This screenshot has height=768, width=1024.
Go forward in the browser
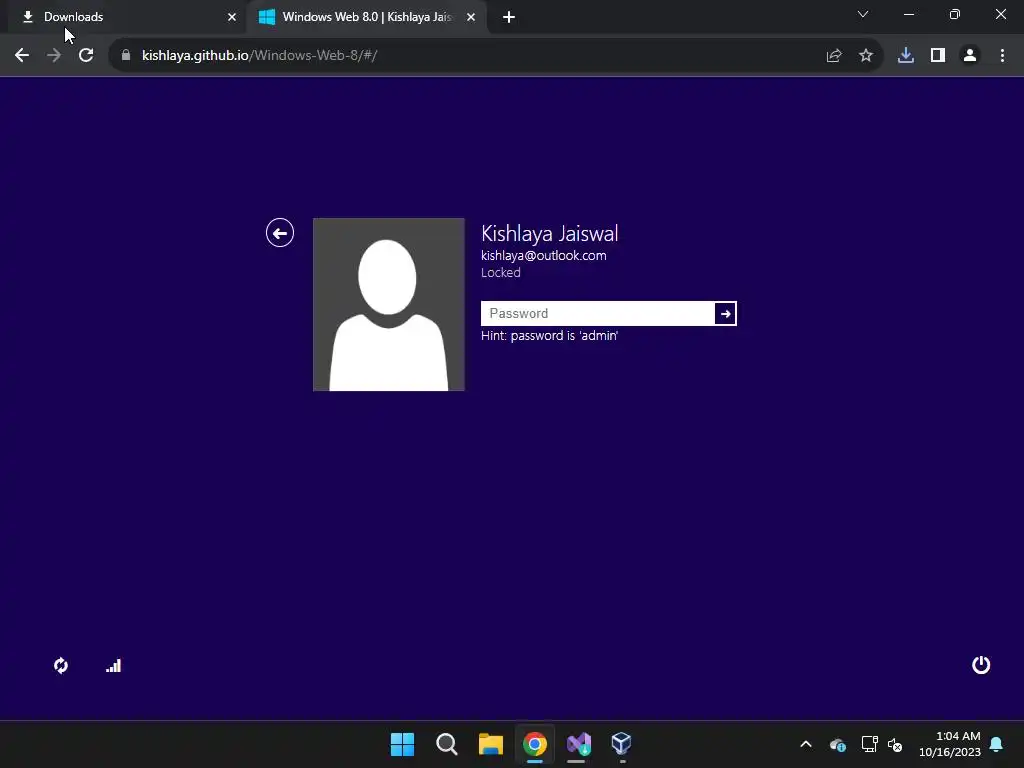point(54,56)
